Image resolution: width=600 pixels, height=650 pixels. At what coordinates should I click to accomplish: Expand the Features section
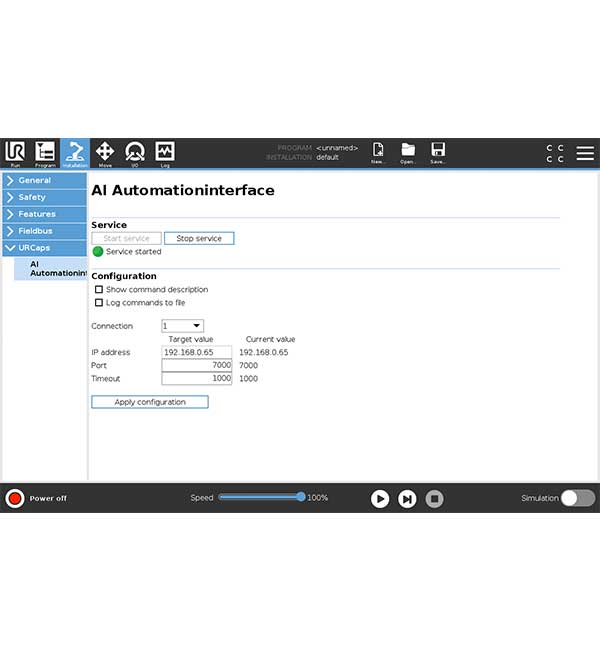point(45,214)
